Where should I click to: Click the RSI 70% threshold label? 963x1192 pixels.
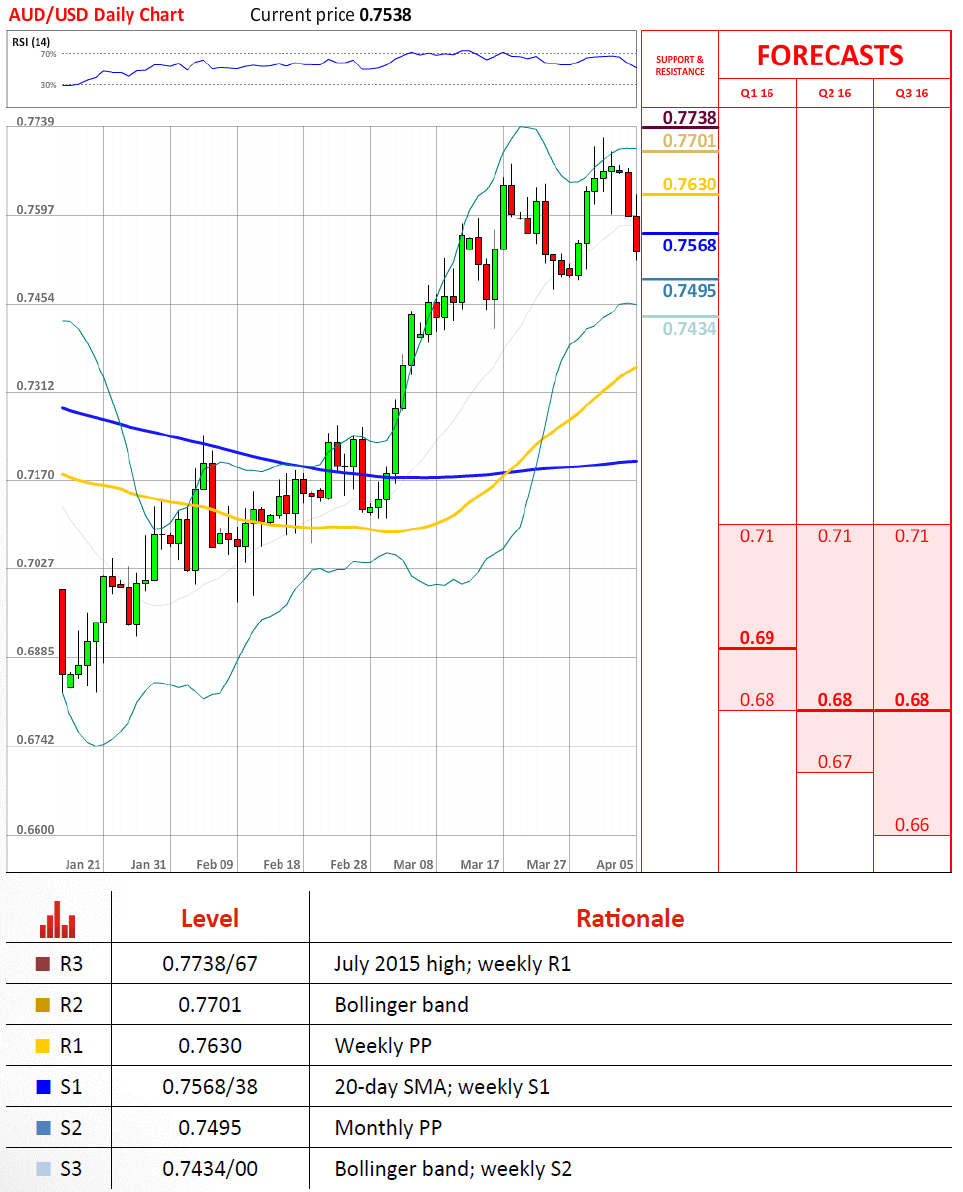48,55
